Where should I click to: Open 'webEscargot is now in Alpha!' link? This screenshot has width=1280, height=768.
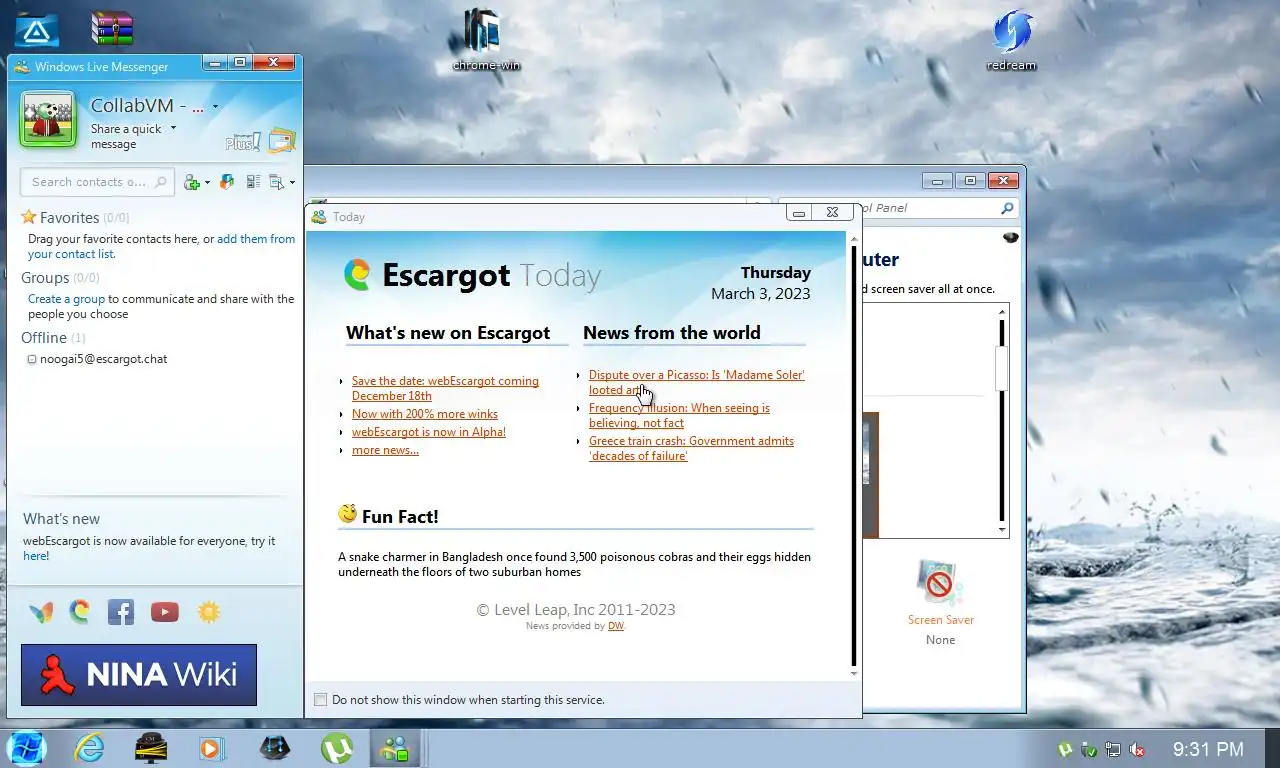pos(428,432)
